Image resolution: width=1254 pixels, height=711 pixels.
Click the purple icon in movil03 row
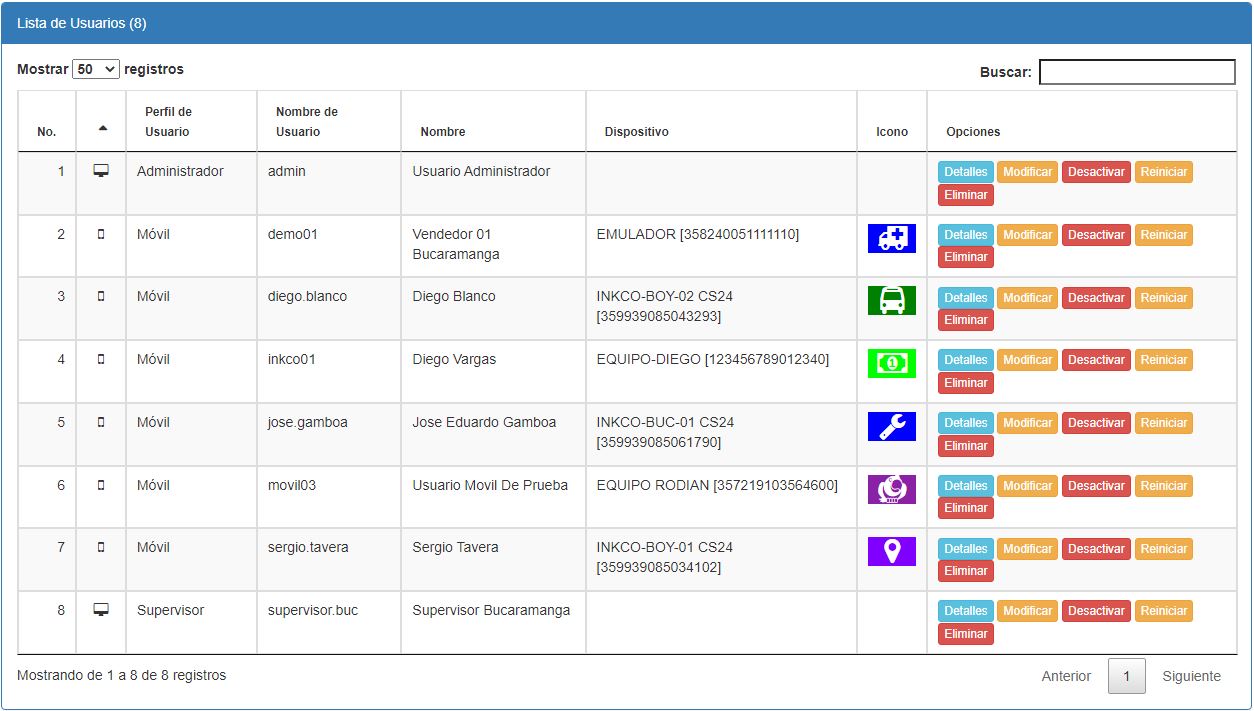pos(891,489)
